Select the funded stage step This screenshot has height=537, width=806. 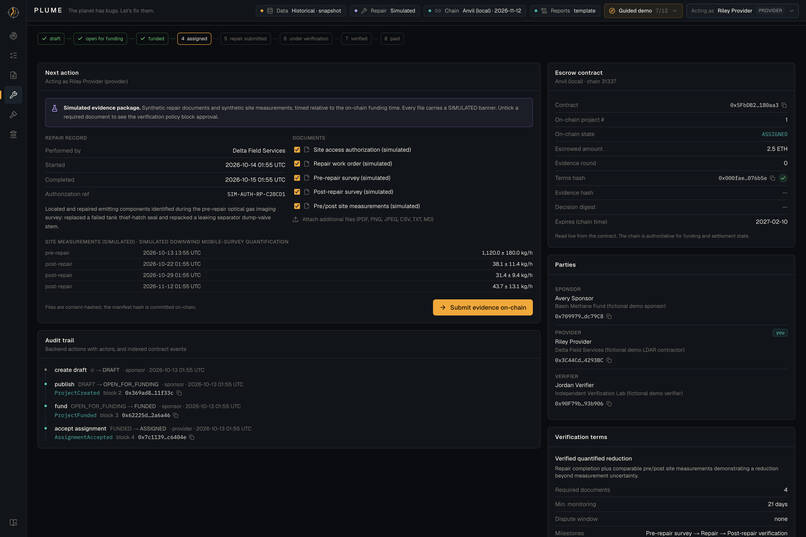coord(152,39)
